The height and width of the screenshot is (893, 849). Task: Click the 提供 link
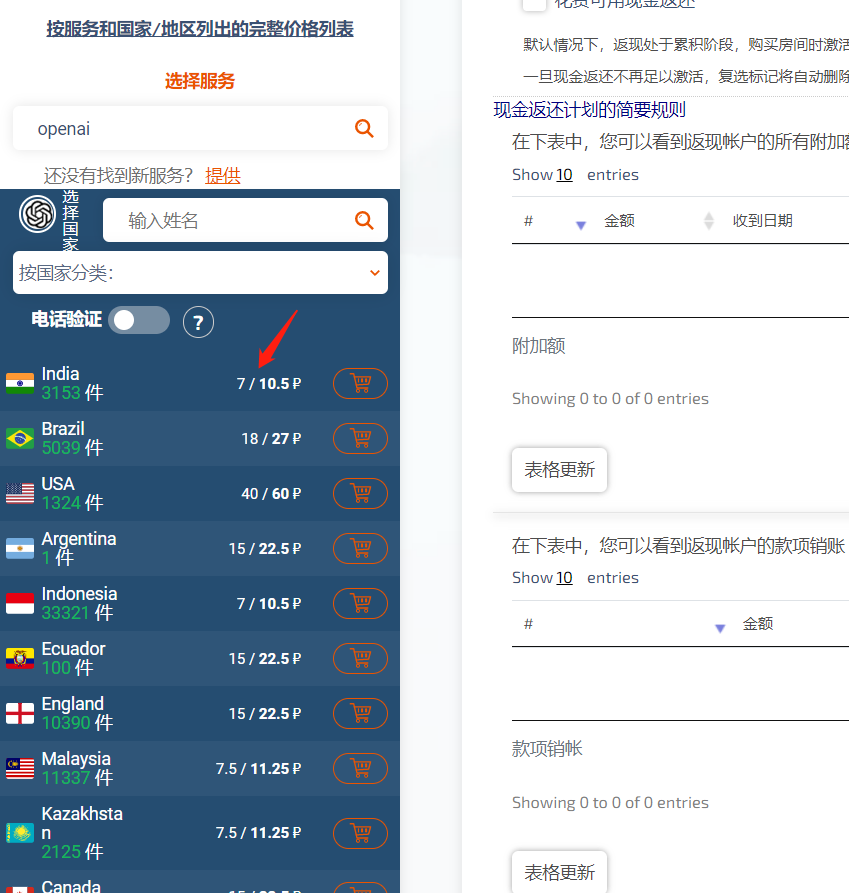click(223, 176)
